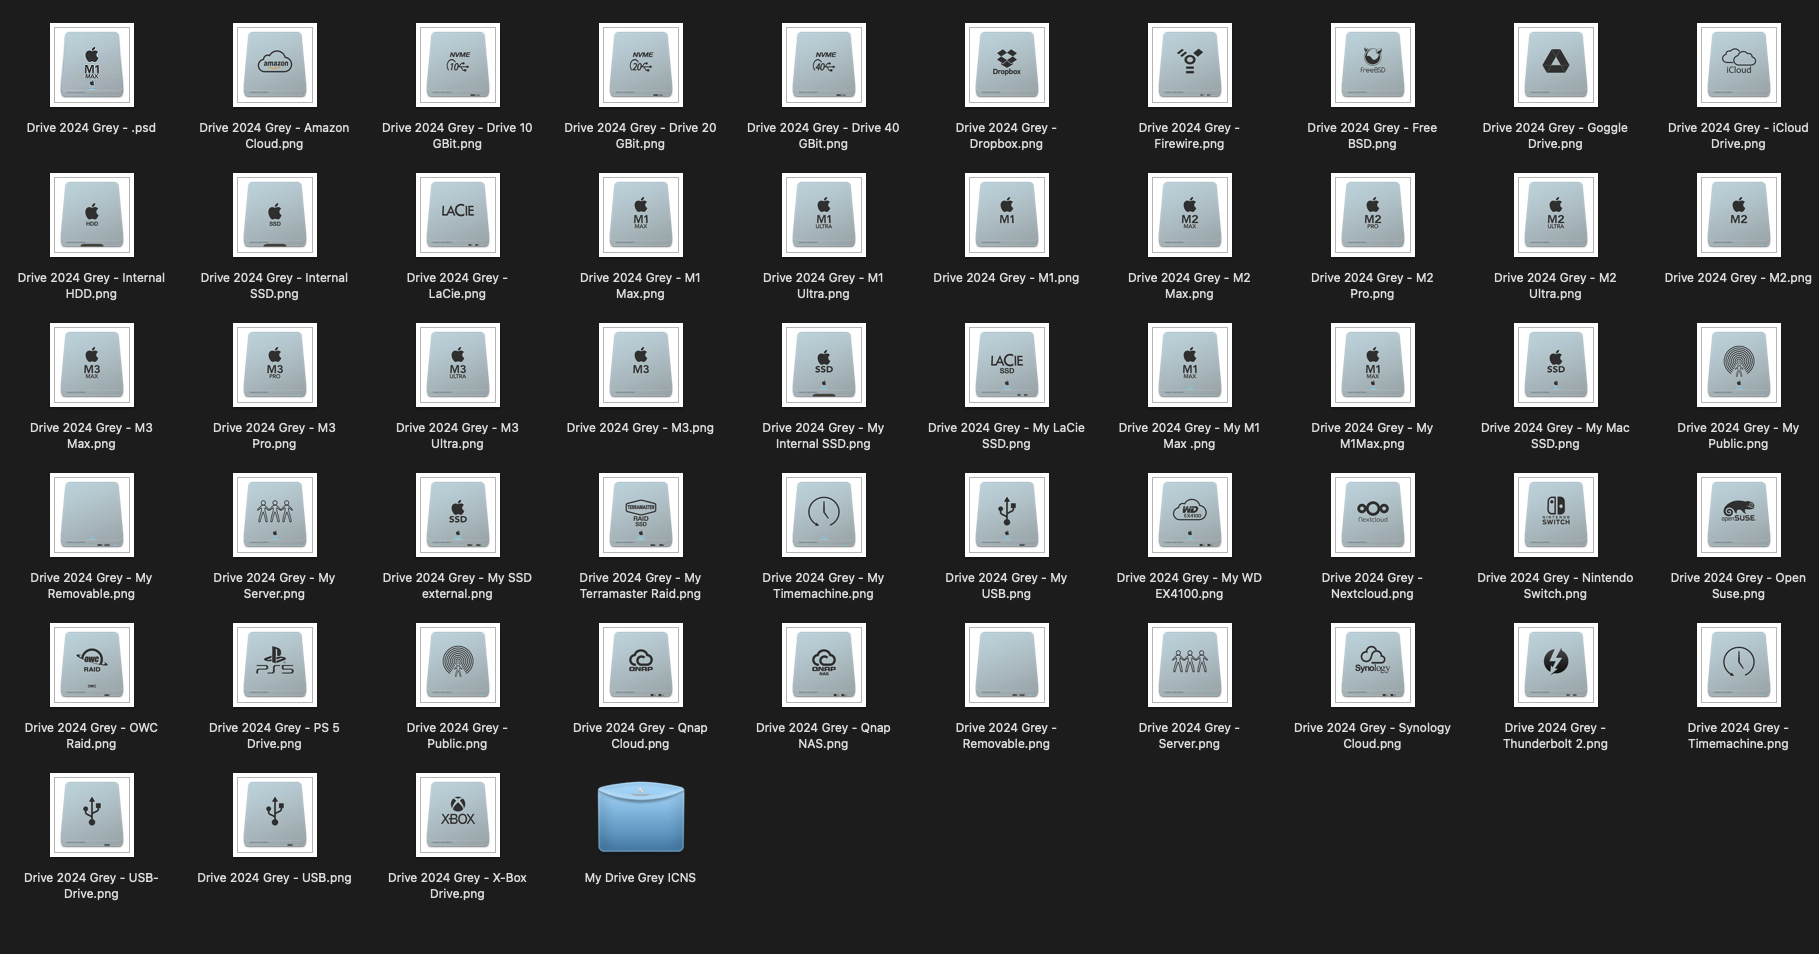Click the 'Drive 2024 Grey - M1.png' filename
Image resolution: width=1819 pixels, height=954 pixels.
tap(1006, 278)
